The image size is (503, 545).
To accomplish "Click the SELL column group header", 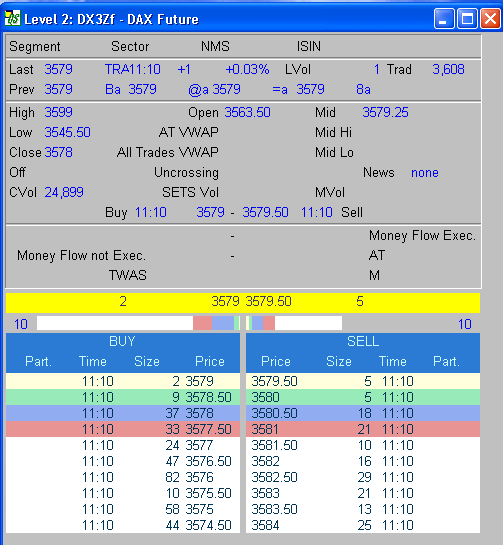I will point(363,341).
